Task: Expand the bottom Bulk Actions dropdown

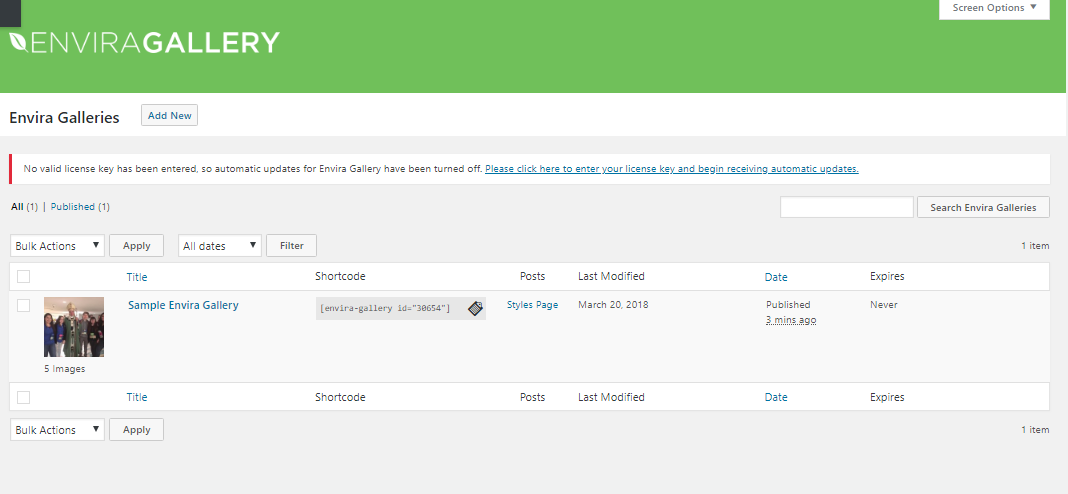Action: [57, 430]
